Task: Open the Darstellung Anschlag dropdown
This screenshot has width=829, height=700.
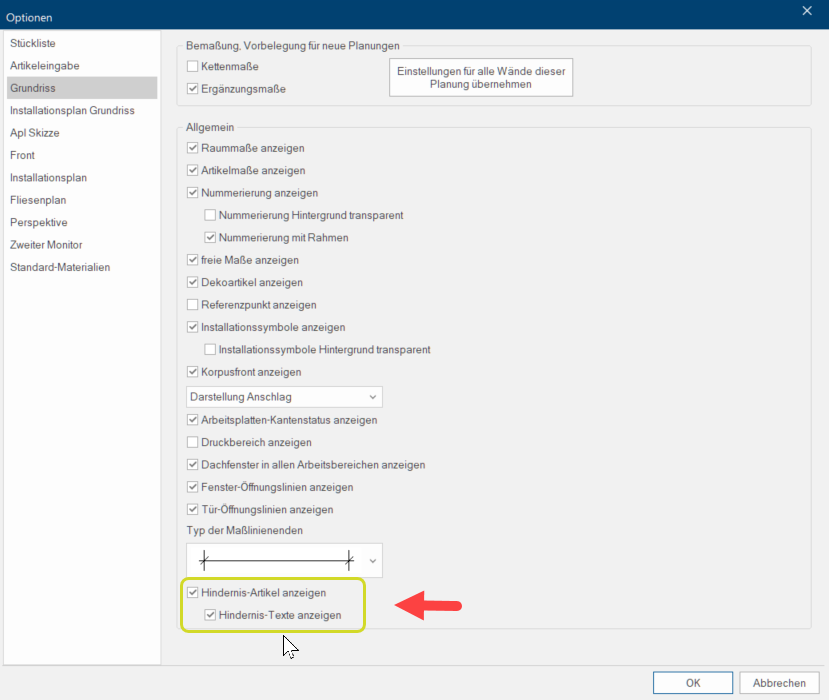Action: pos(284,397)
